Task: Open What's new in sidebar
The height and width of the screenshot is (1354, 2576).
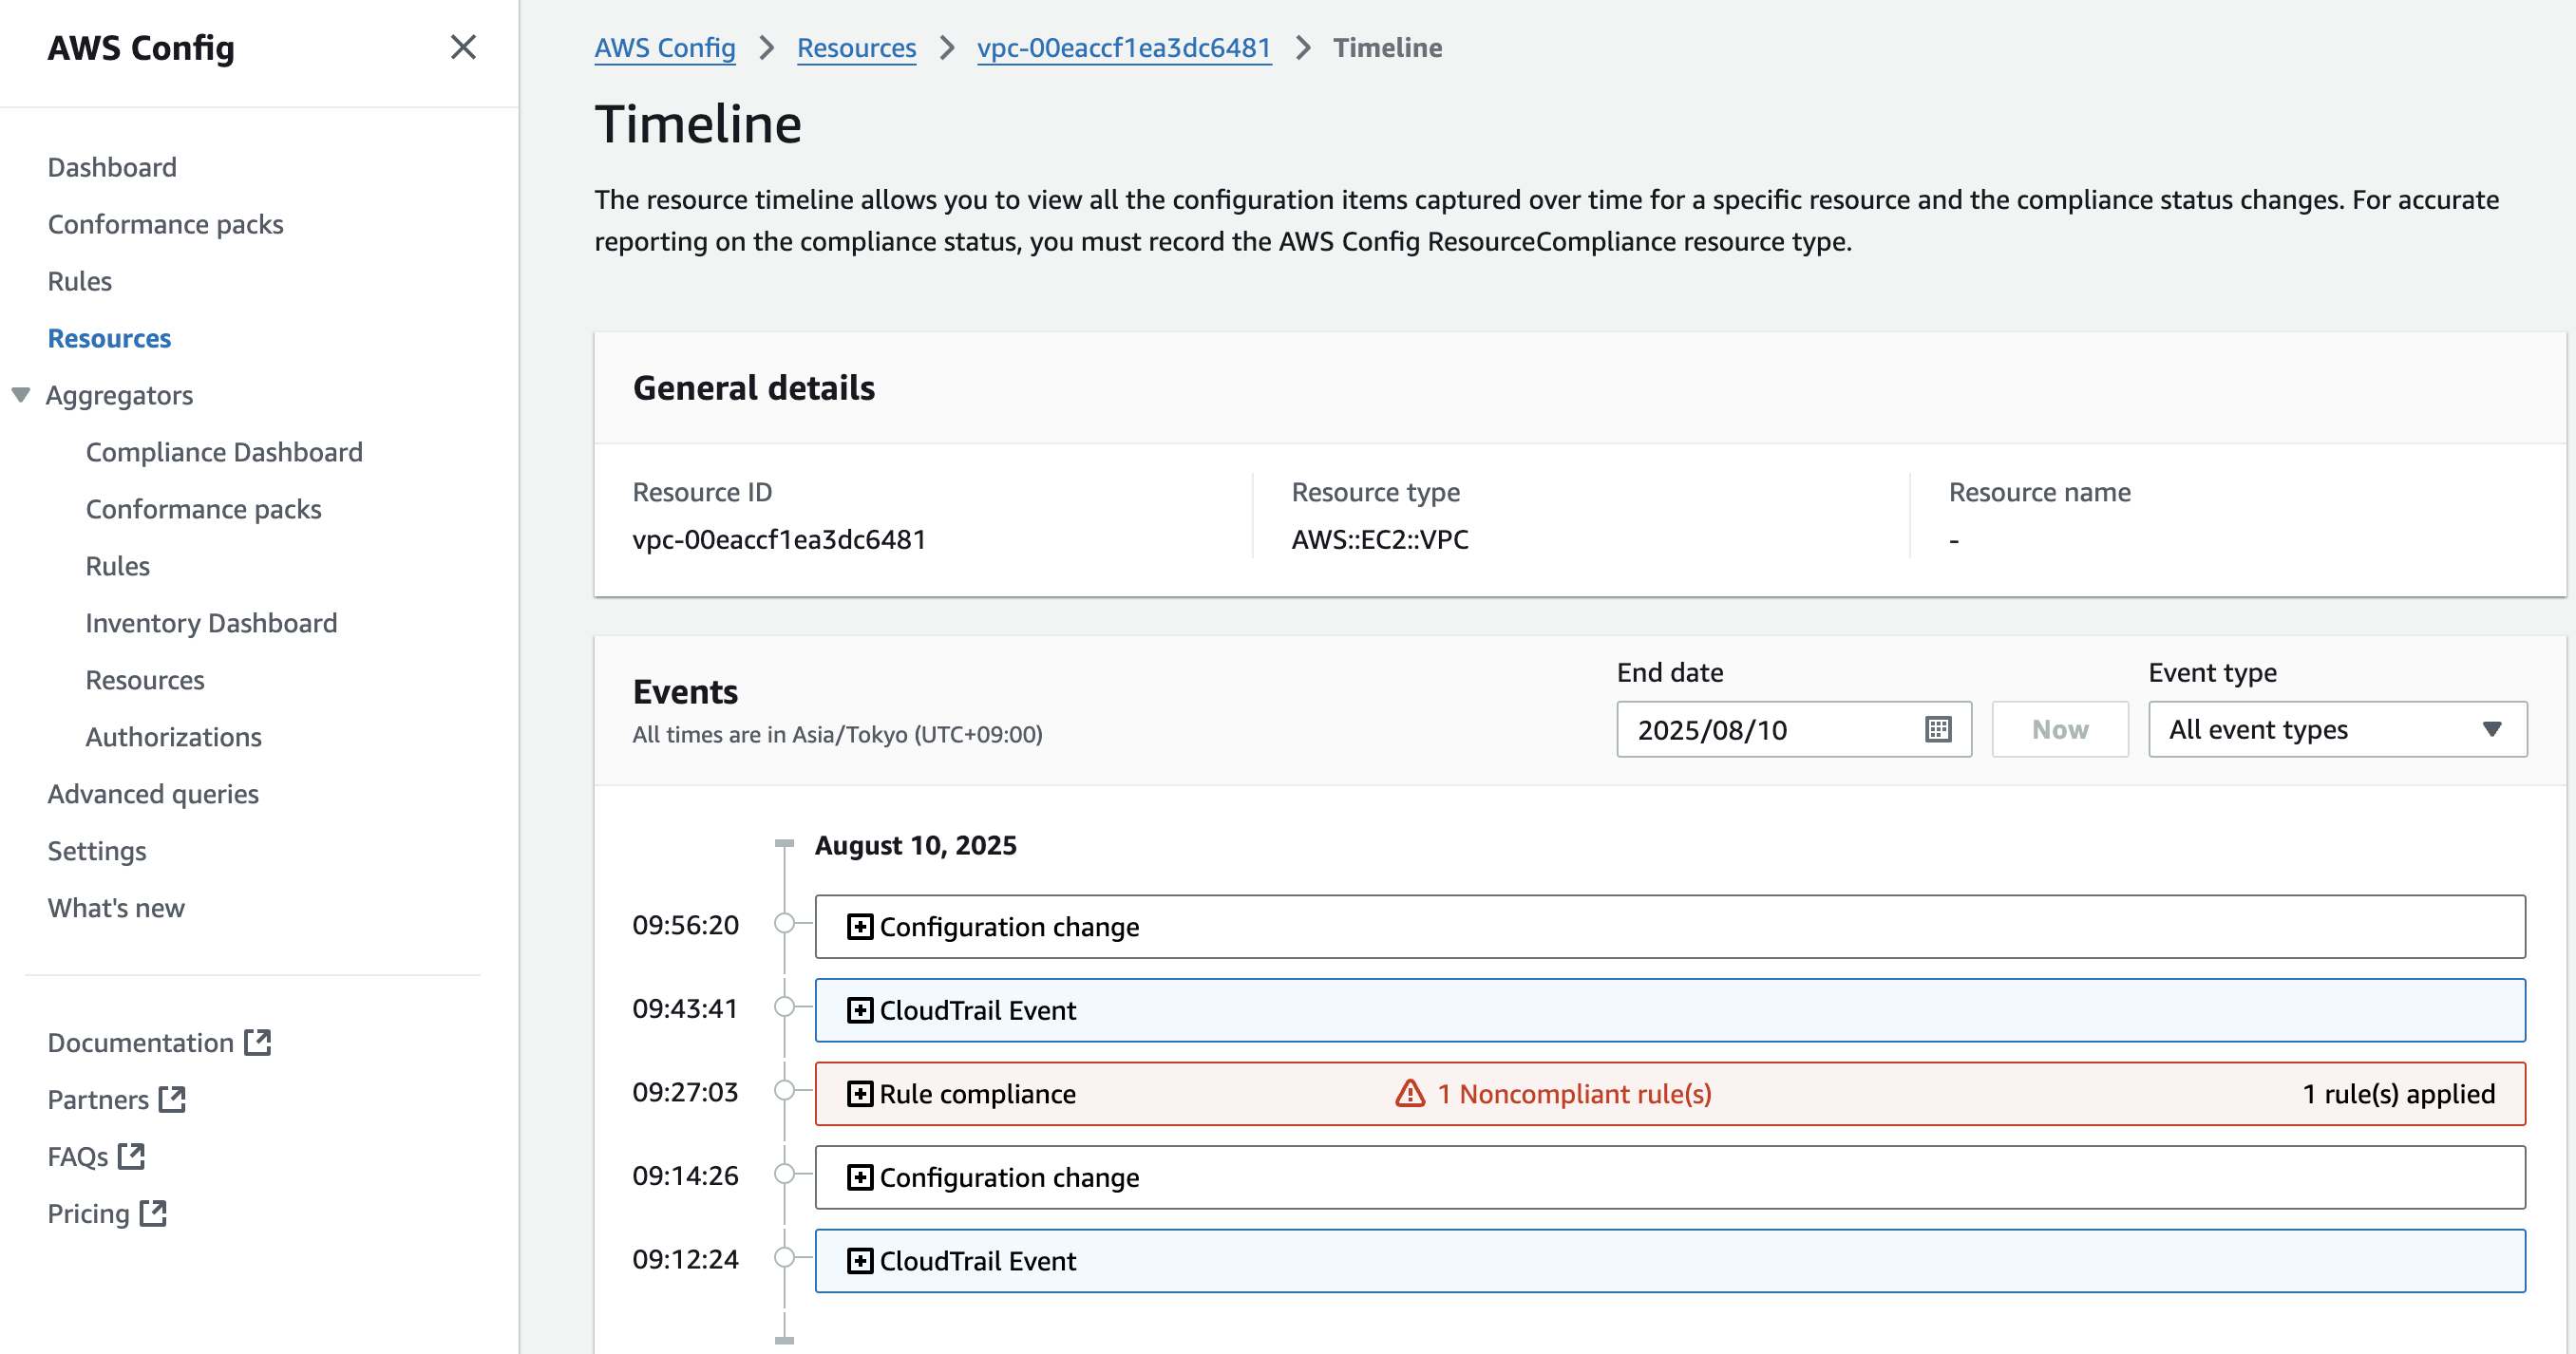Action: click(x=116, y=908)
